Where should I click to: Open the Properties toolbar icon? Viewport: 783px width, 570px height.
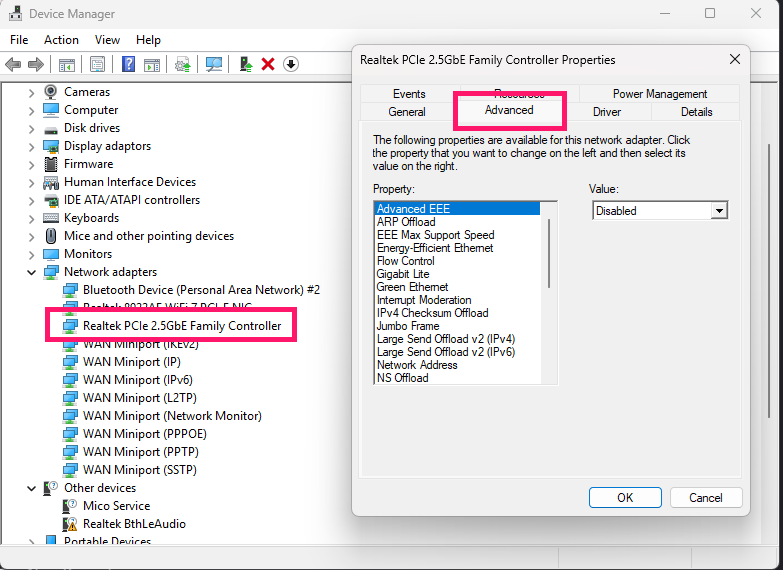(97, 64)
